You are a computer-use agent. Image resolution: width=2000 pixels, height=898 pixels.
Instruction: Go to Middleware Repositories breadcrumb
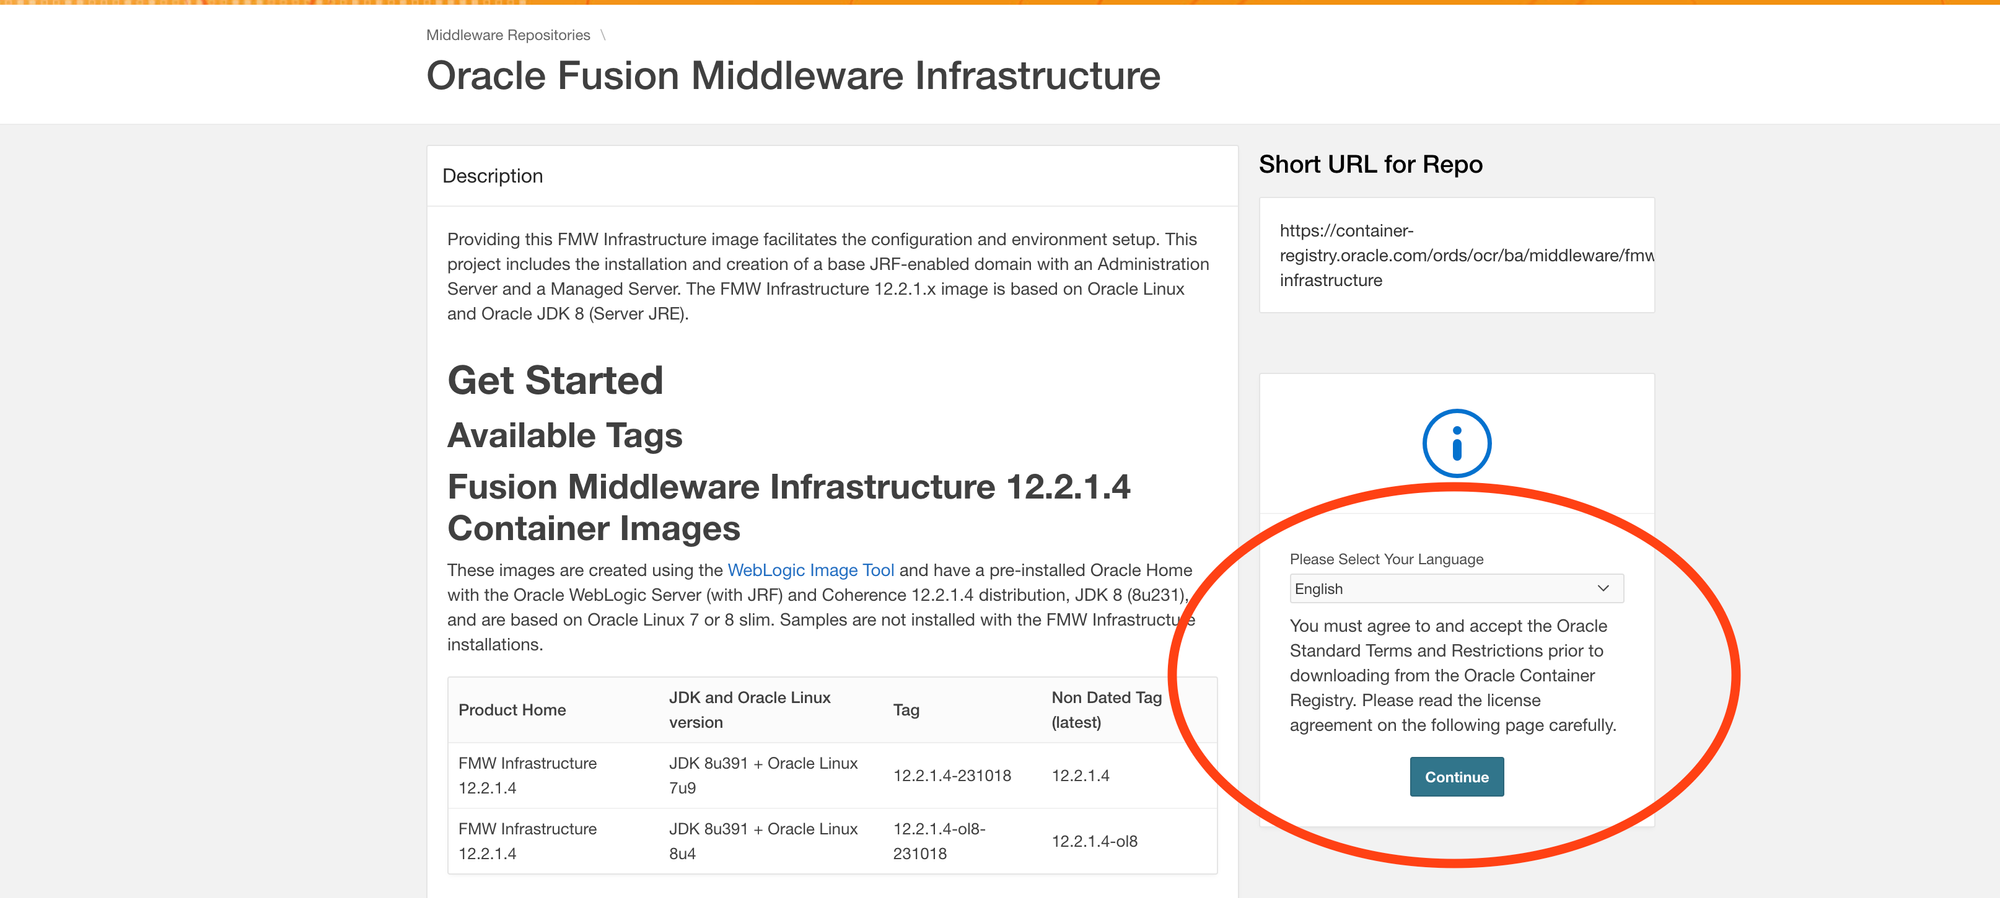508,35
